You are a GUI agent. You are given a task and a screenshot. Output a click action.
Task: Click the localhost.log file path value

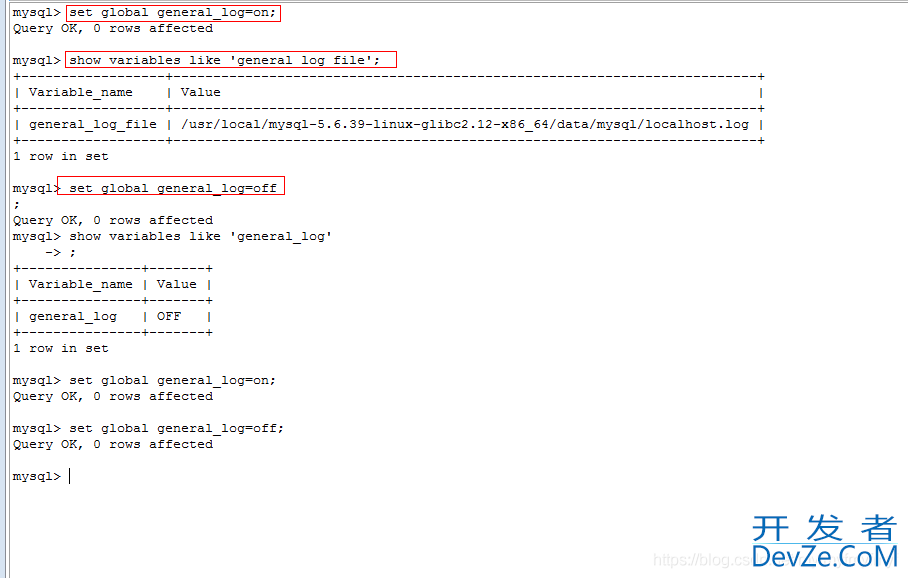[x=464, y=125]
